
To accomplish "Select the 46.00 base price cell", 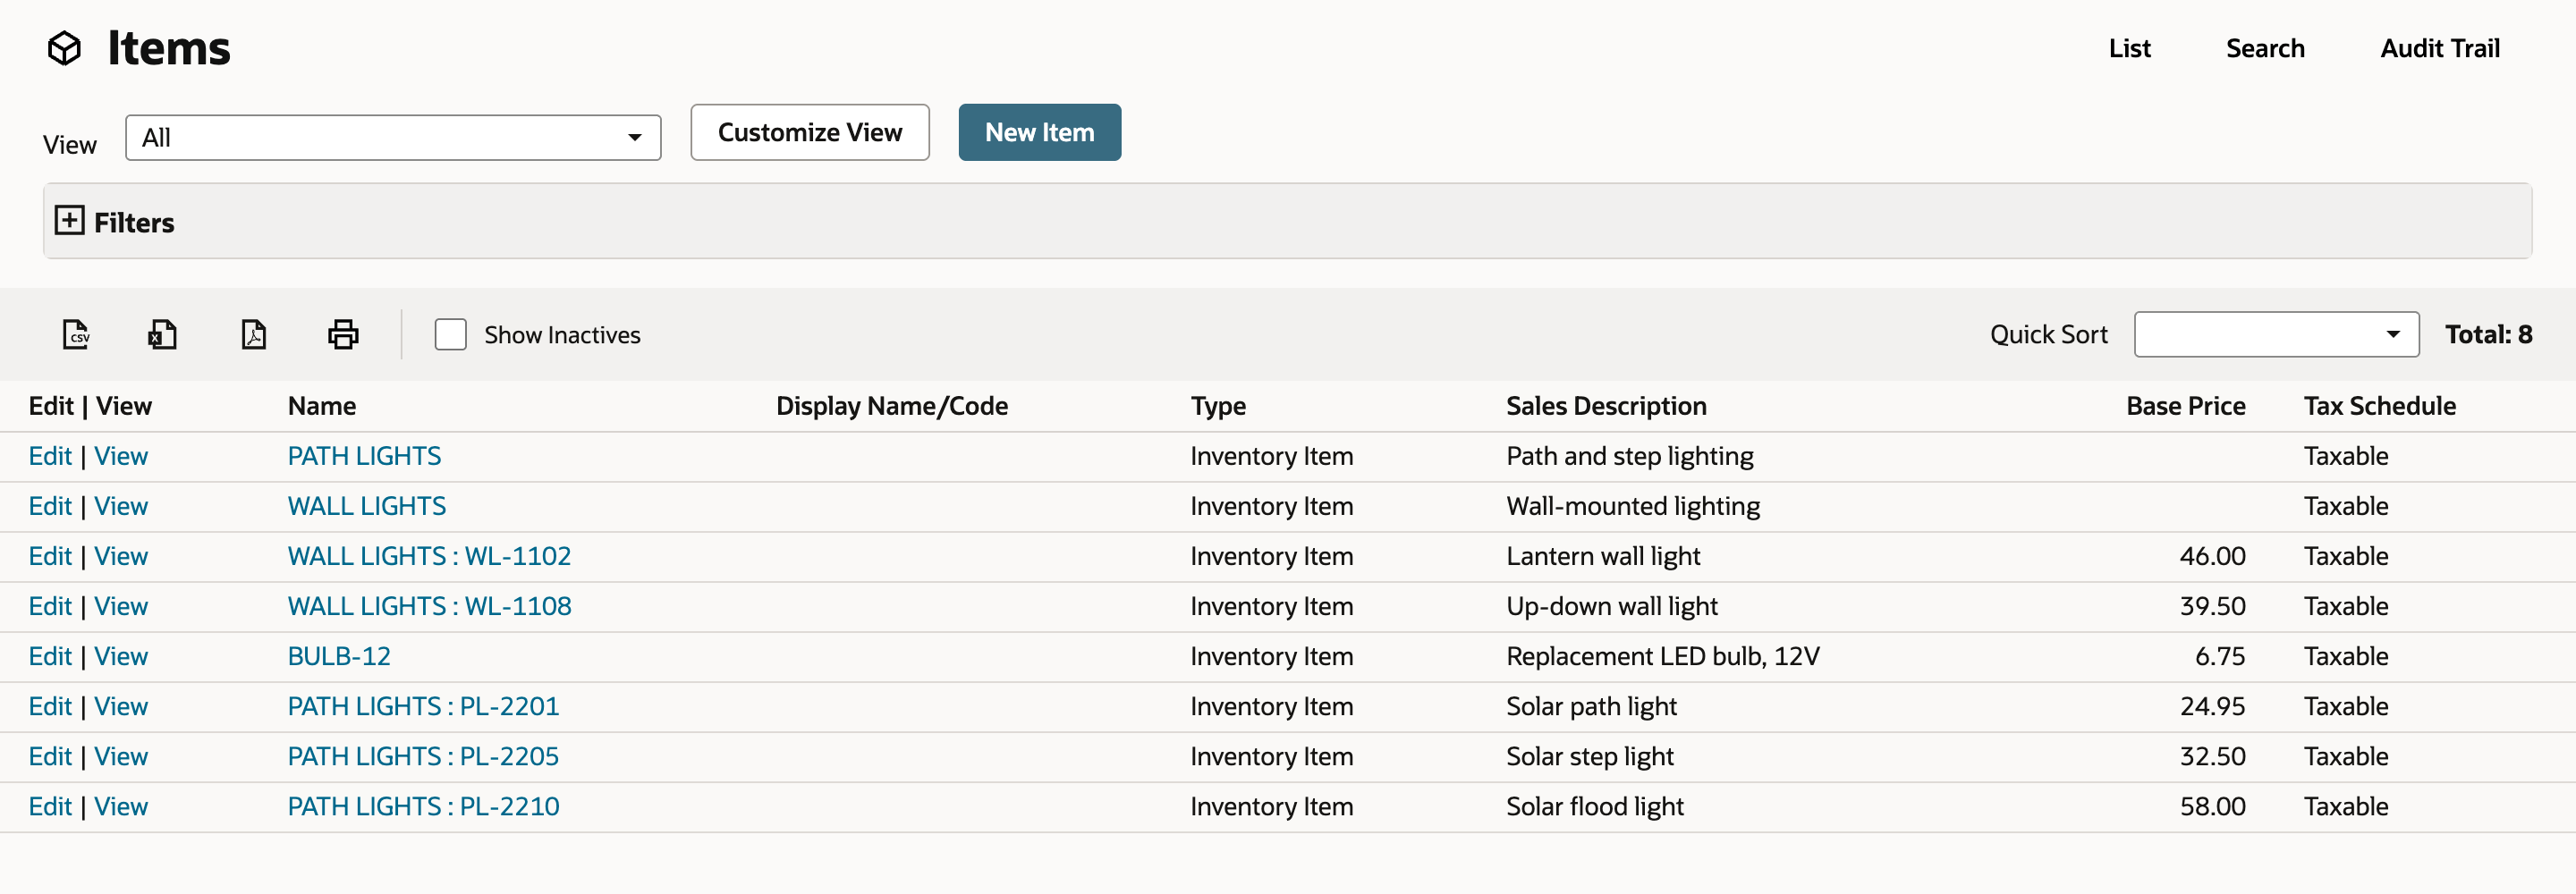I will (x=2212, y=556).
